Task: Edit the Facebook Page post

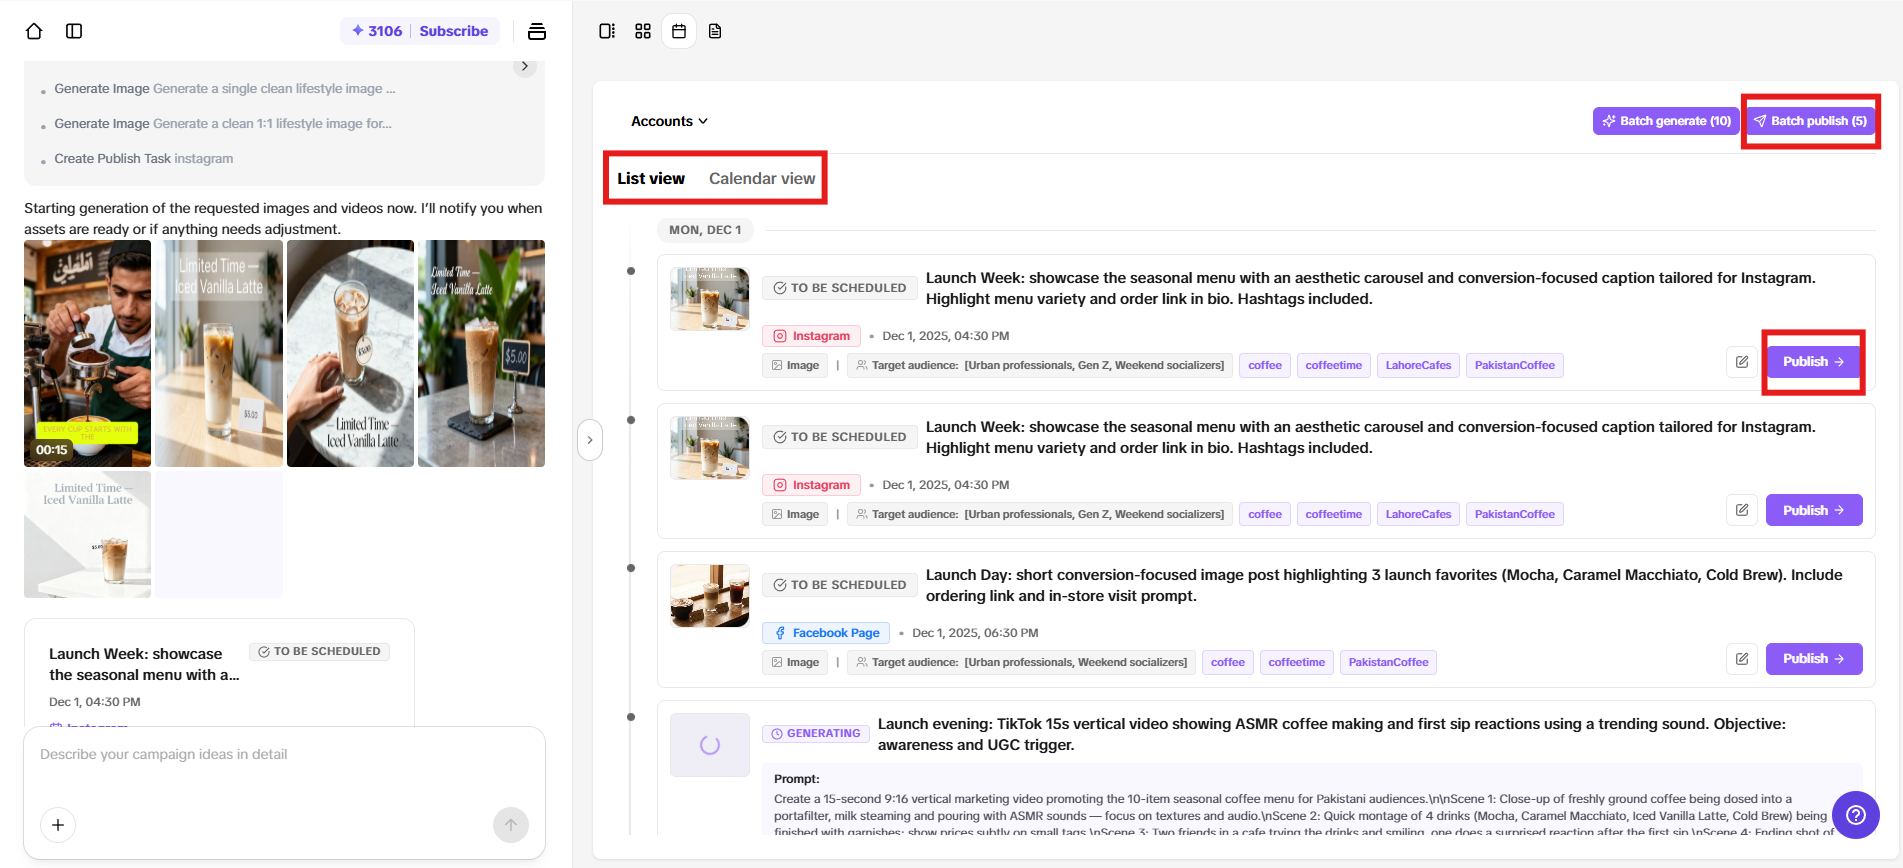Action: pyautogui.click(x=1741, y=659)
